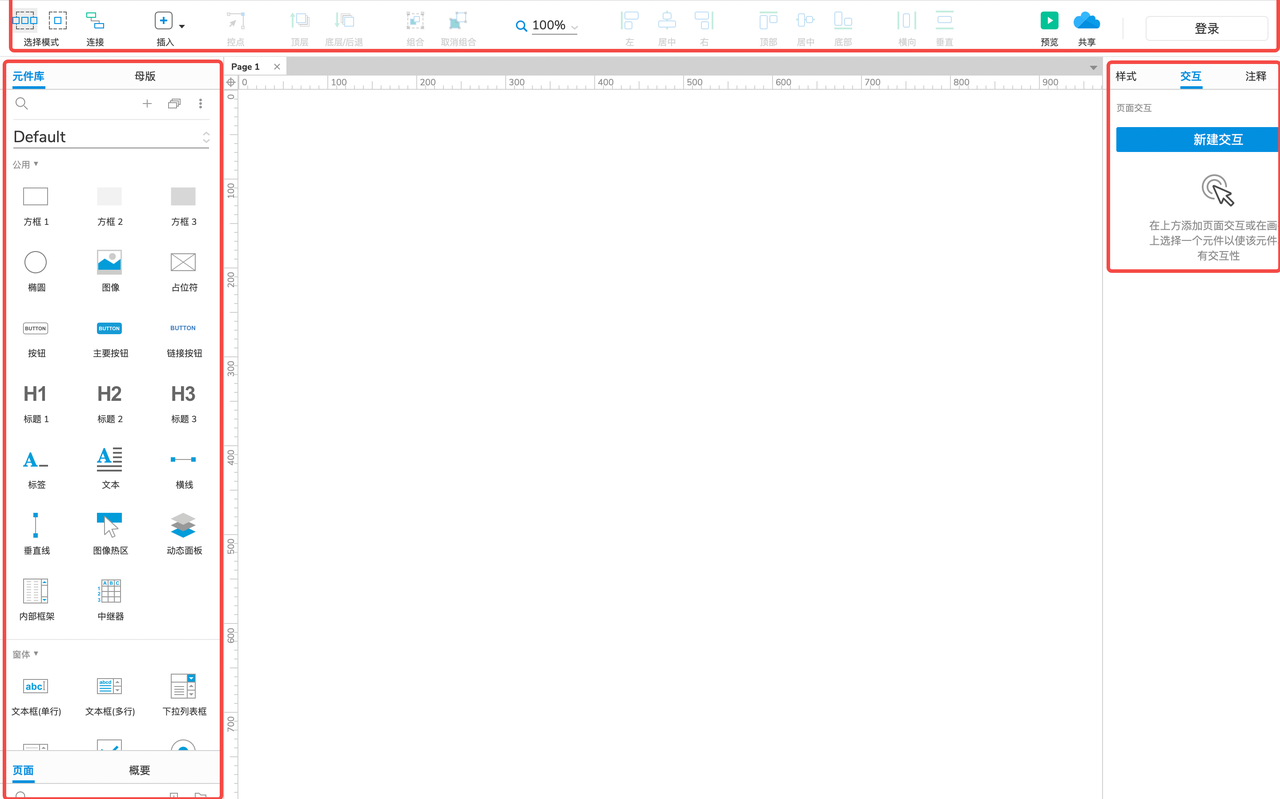
Task: Open the 插入 dropdown arrow
Action: [182, 26]
